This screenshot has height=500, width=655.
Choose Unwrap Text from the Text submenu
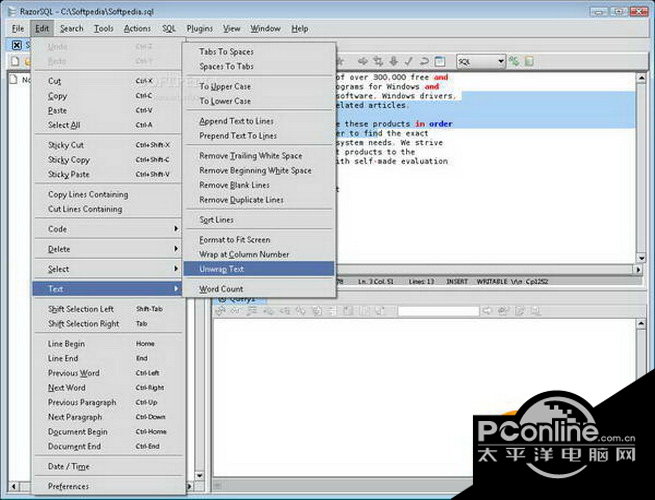pyautogui.click(x=221, y=269)
